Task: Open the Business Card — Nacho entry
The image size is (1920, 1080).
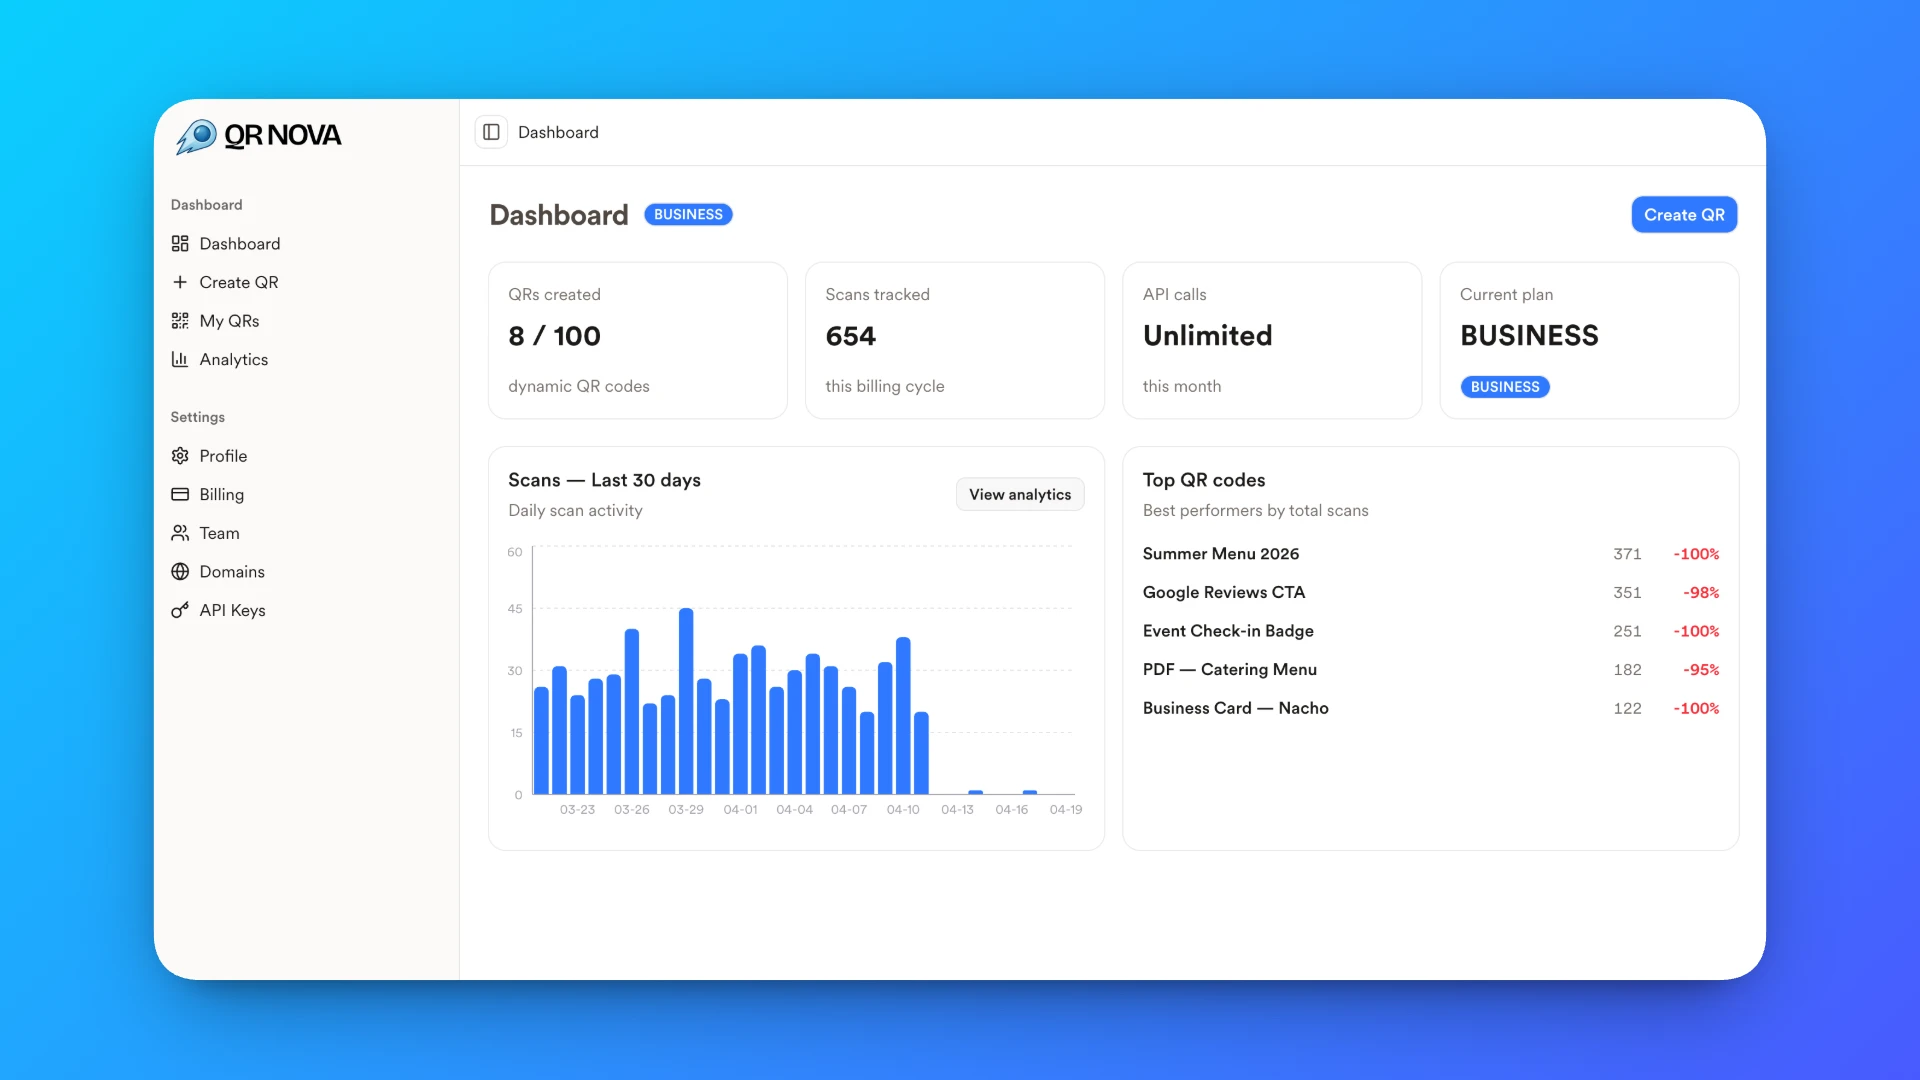Action: (x=1235, y=708)
